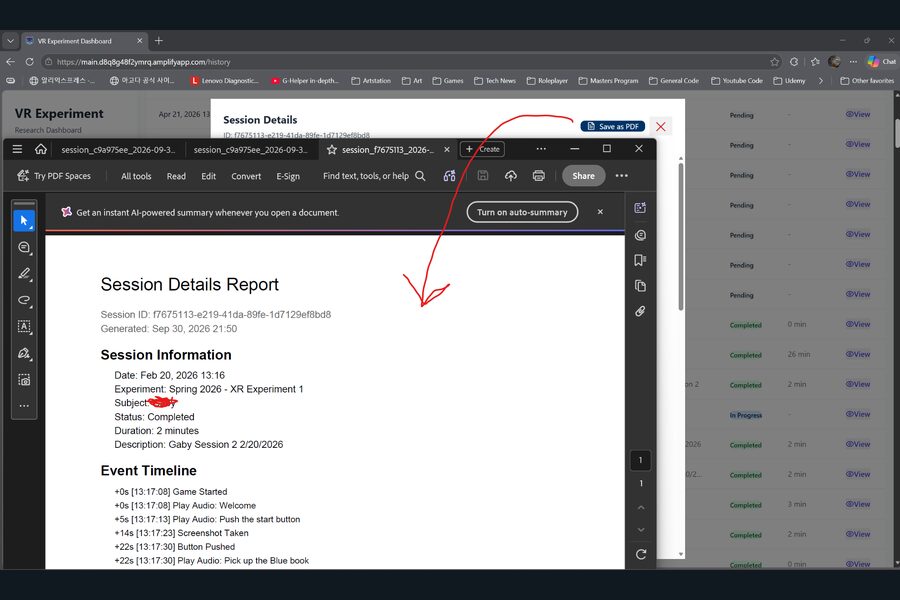Click the Share button in Acrobat
Image resolution: width=900 pixels, height=600 pixels.
(x=583, y=176)
